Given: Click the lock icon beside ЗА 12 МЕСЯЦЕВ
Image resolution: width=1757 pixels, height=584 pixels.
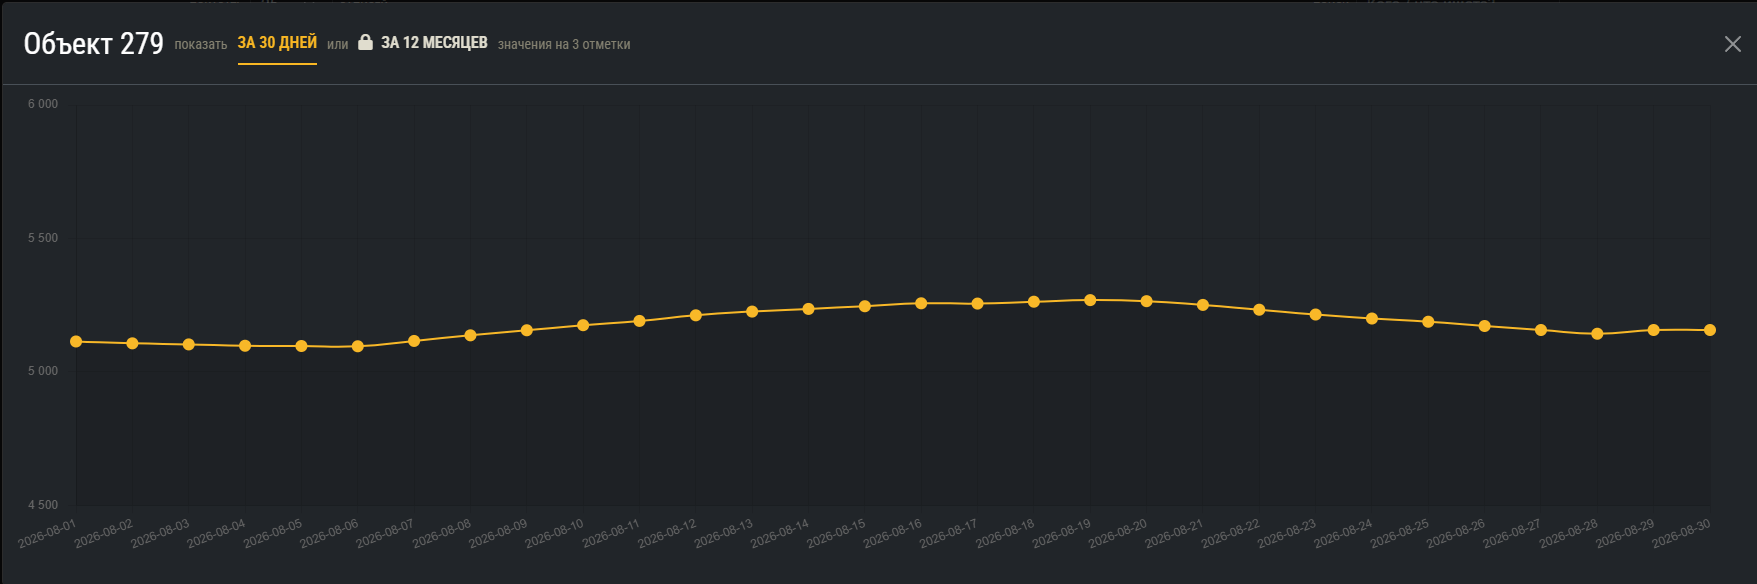Looking at the screenshot, I should [x=365, y=42].
